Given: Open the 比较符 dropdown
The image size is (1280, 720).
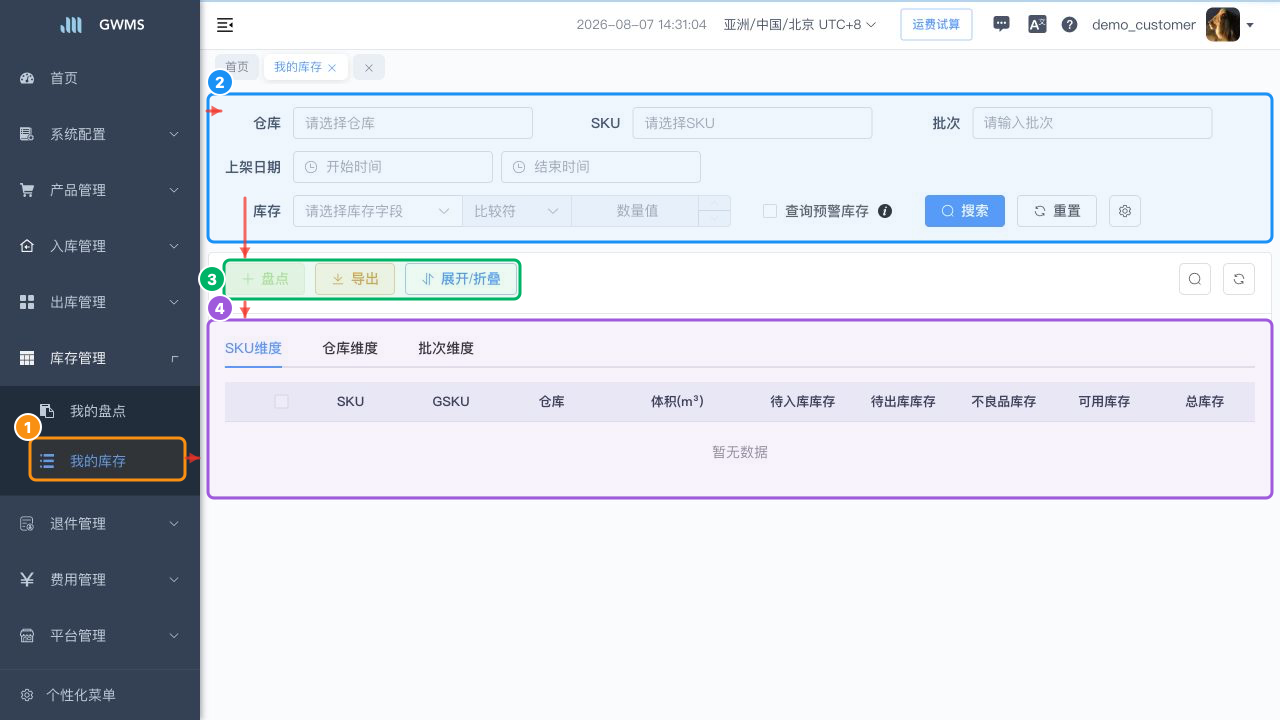Looking at the screenshot, I should pyautogui.click(x=517, y=211).
